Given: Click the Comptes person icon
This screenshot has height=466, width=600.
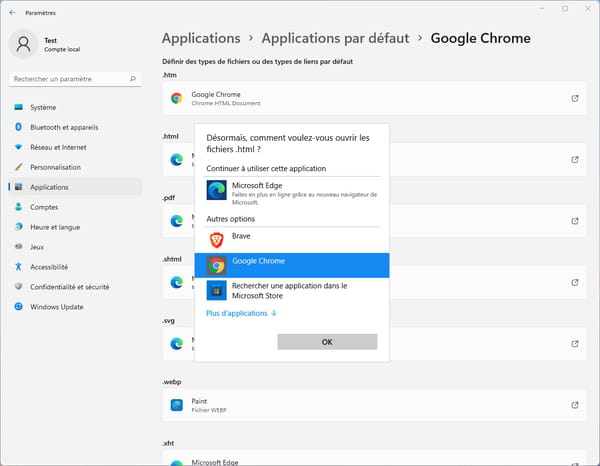Looking at the screenshot, I should [x=18, y=207].
